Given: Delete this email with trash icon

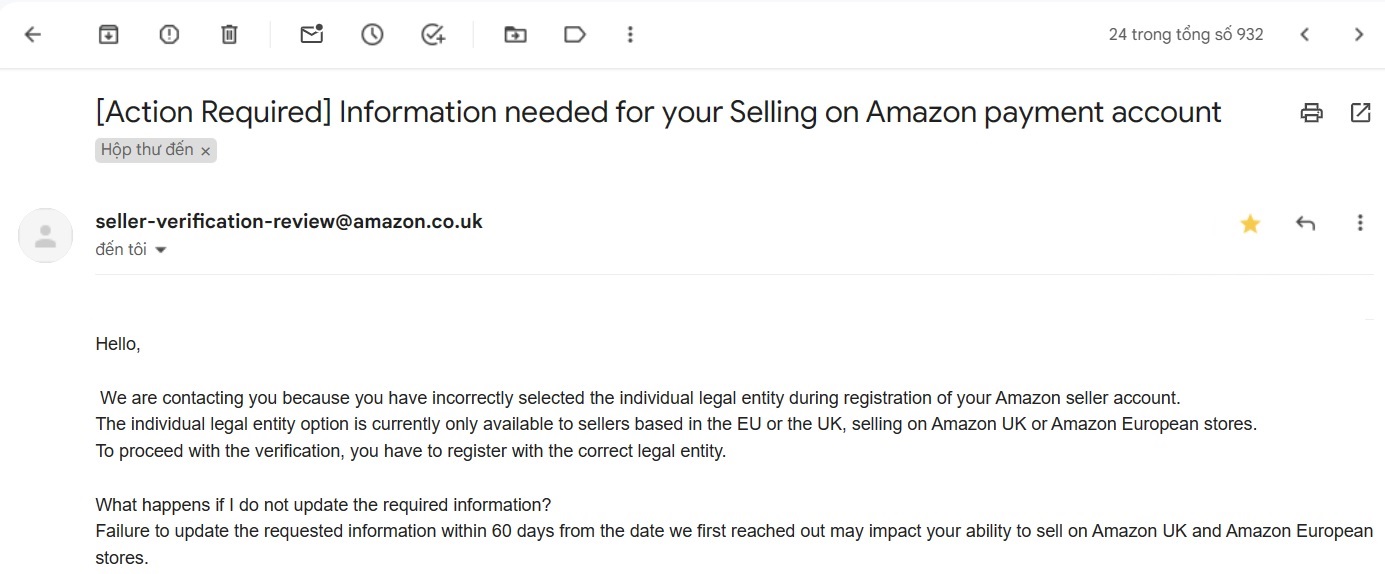Looking at the screenshot, I should pos(229,35).
